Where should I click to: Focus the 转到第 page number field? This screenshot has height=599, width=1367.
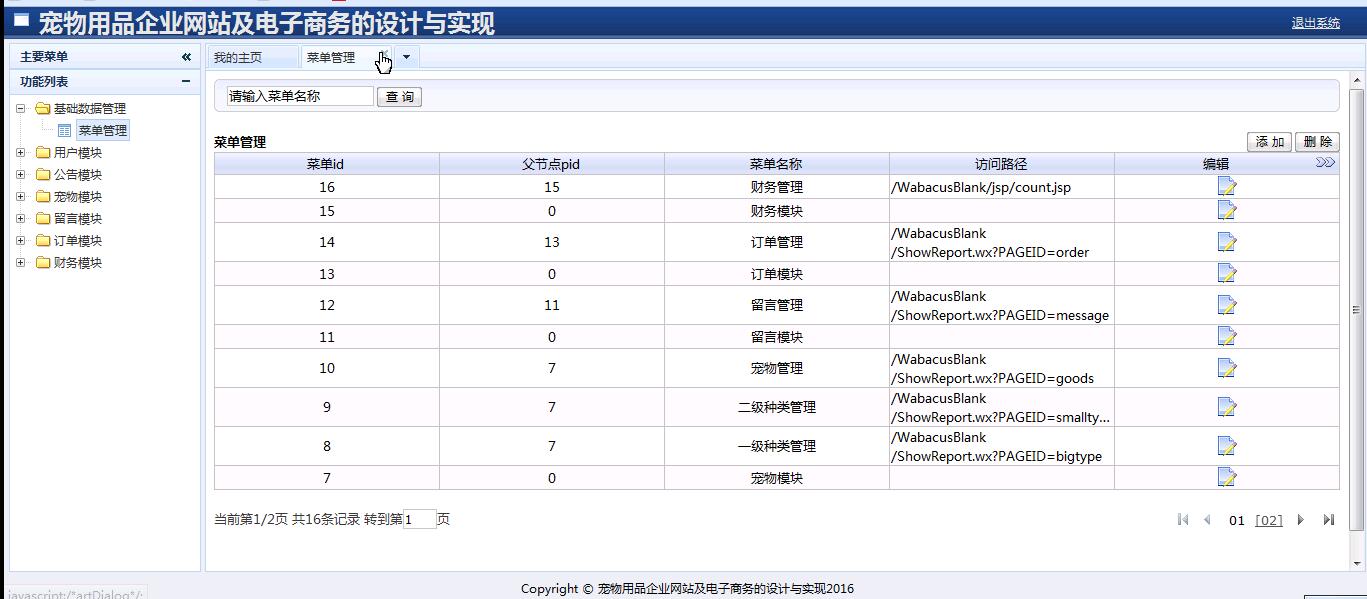pos(419,519)
